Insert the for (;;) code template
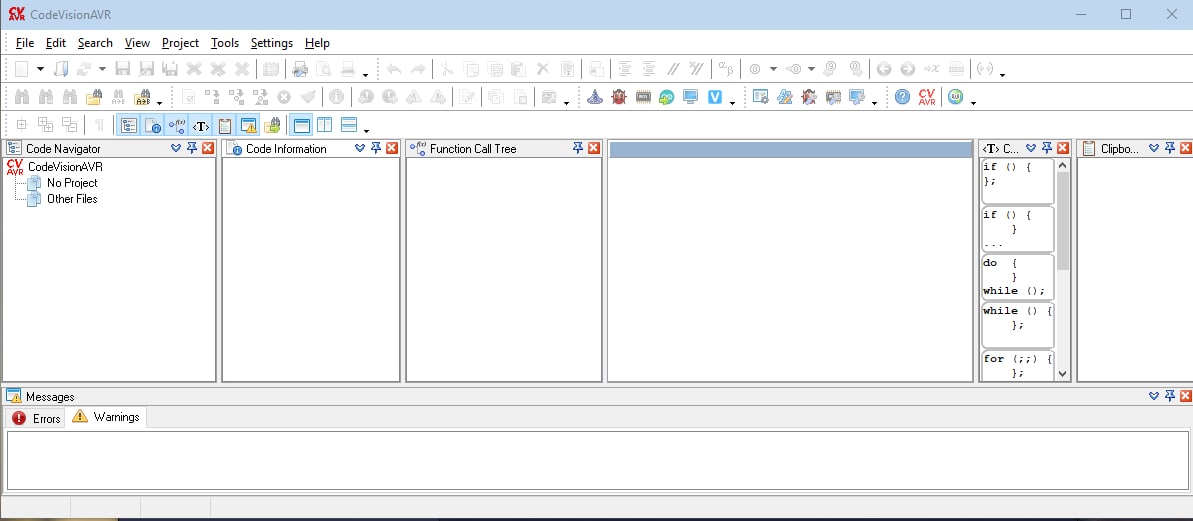 (x=1017, y=365)
